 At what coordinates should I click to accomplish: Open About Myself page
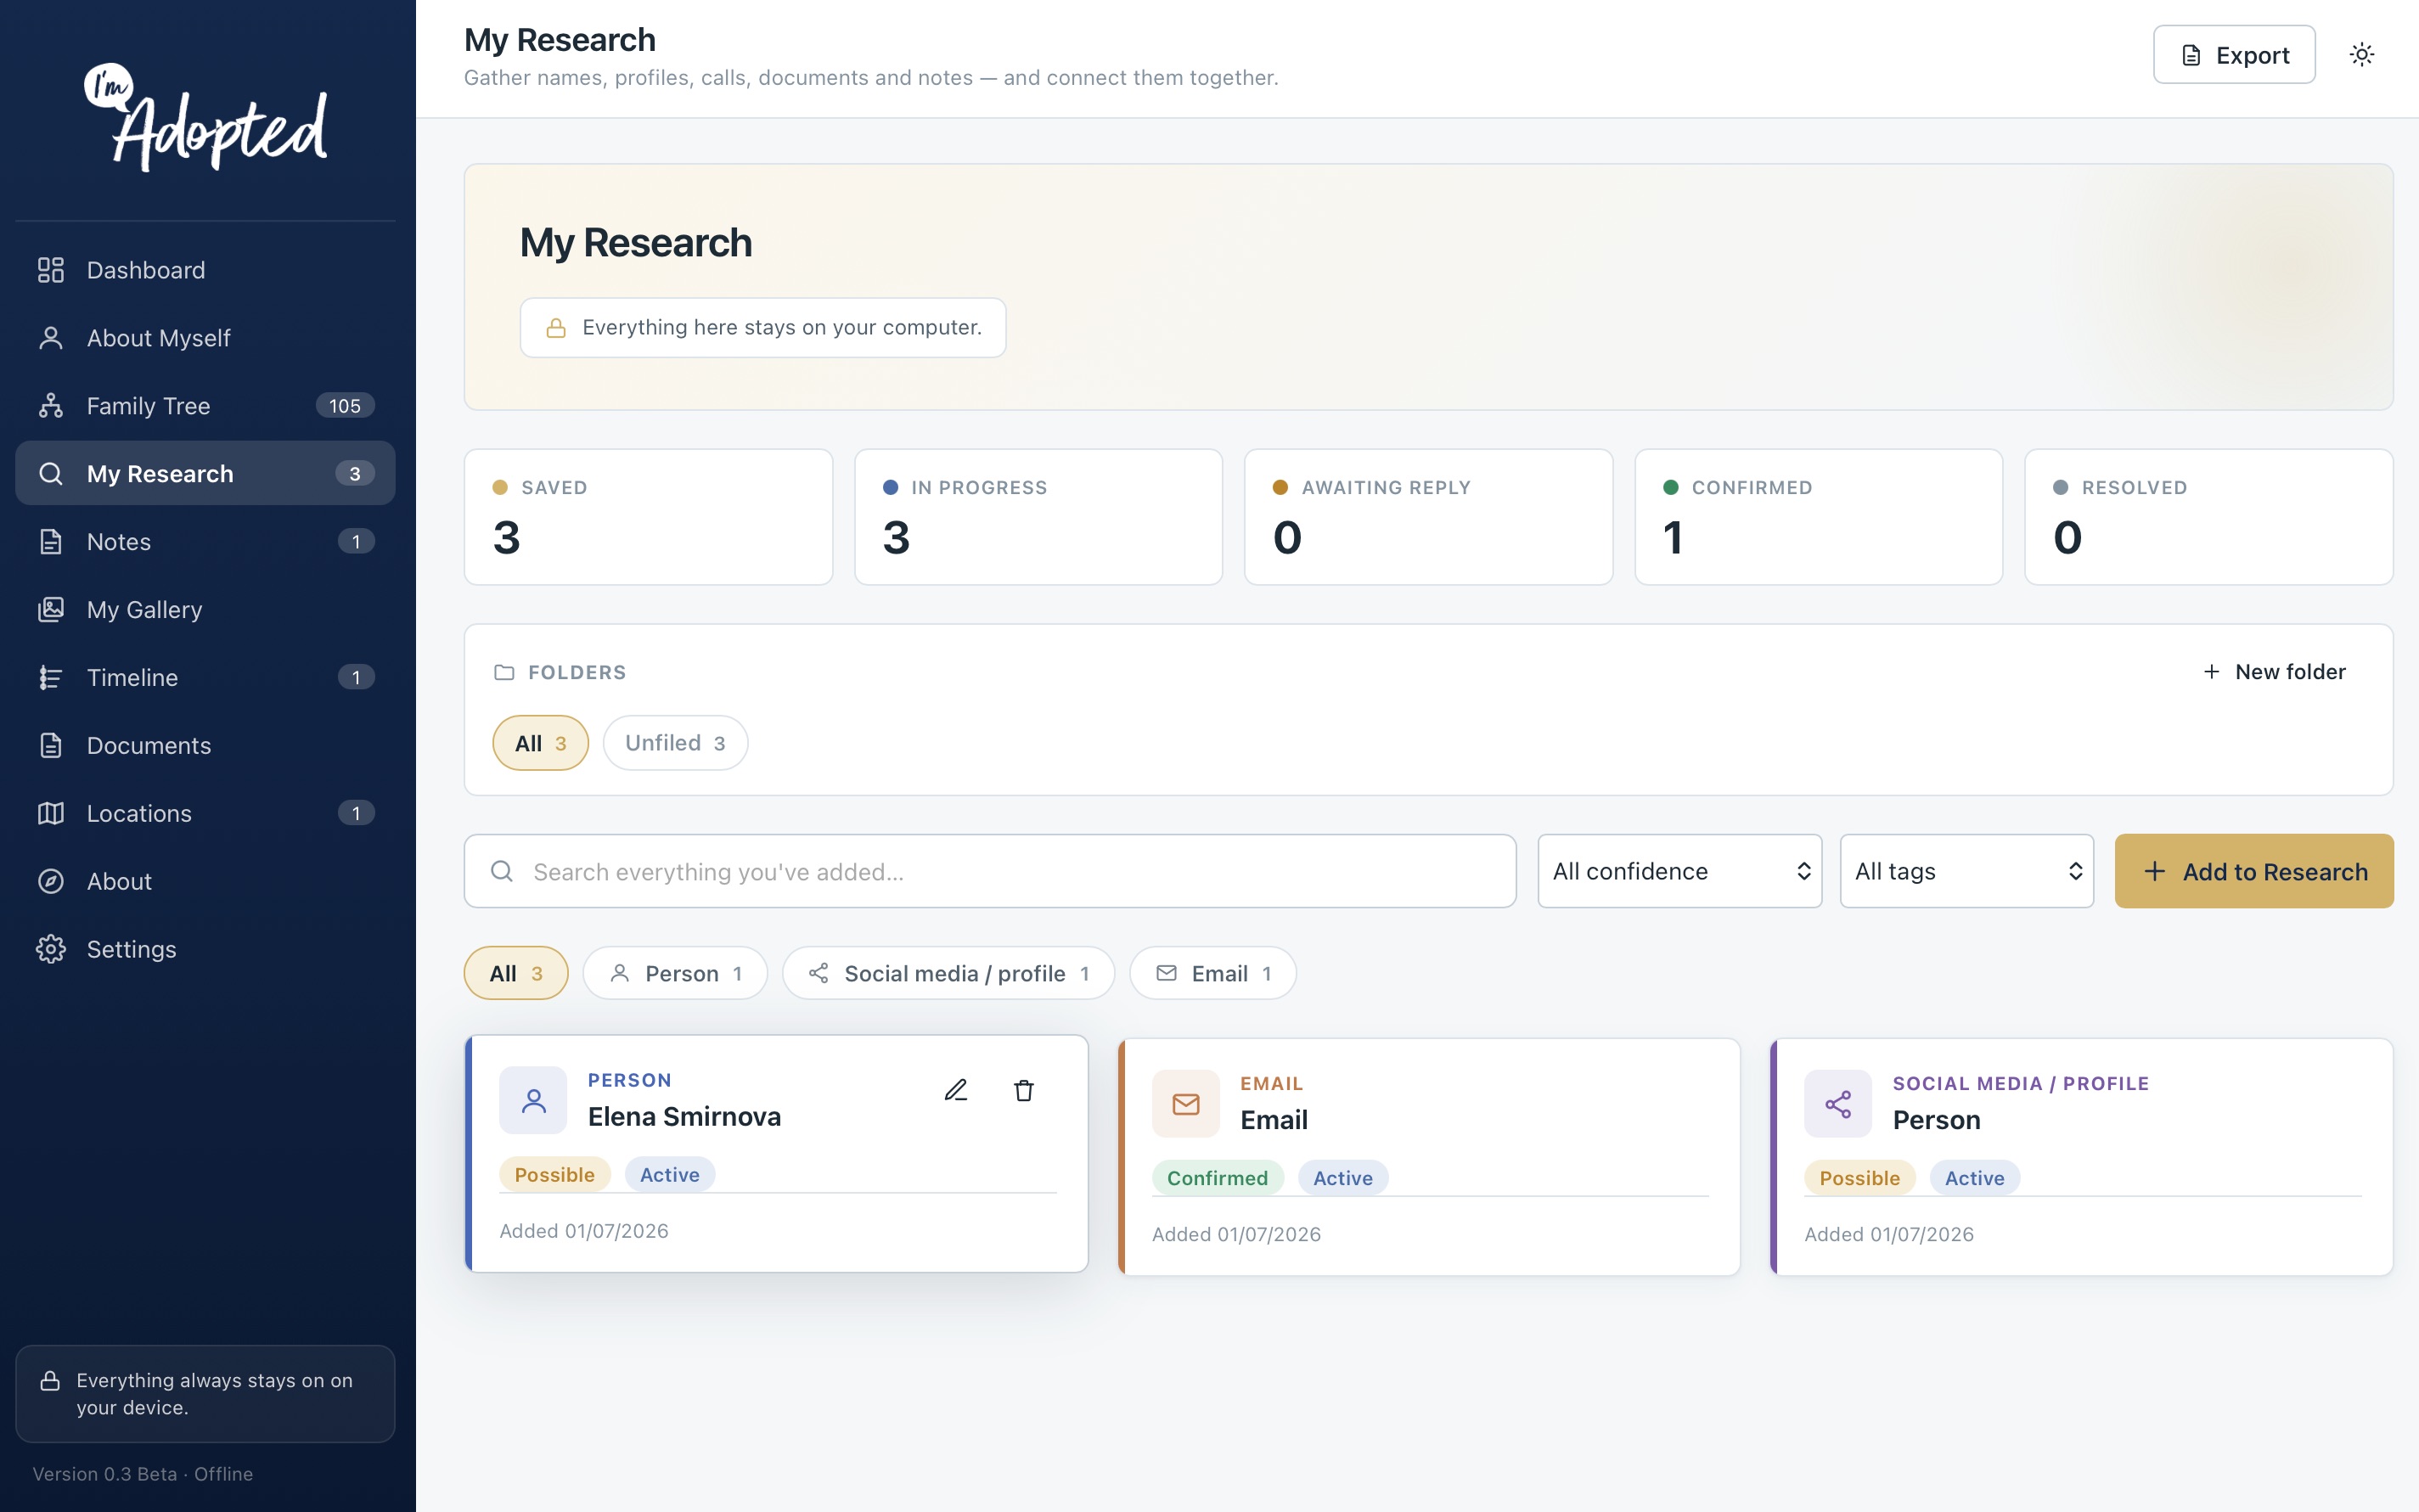[205, 338]
